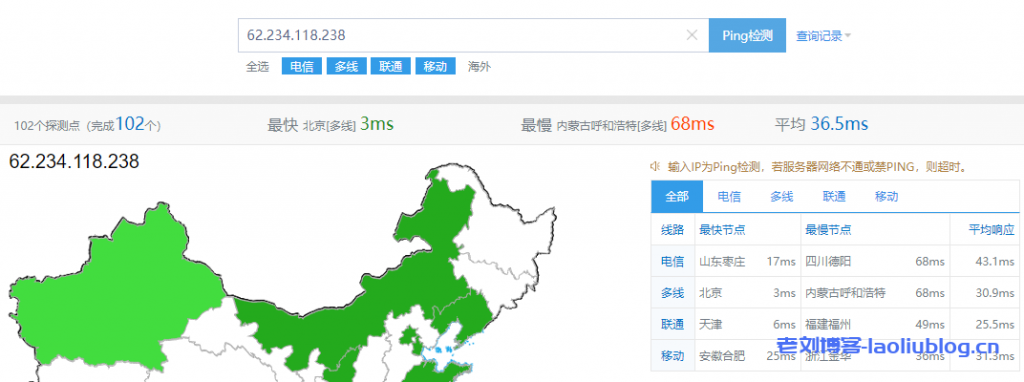Click the red 68ms slowest value

pyautogui.click(x=692, y=124)
